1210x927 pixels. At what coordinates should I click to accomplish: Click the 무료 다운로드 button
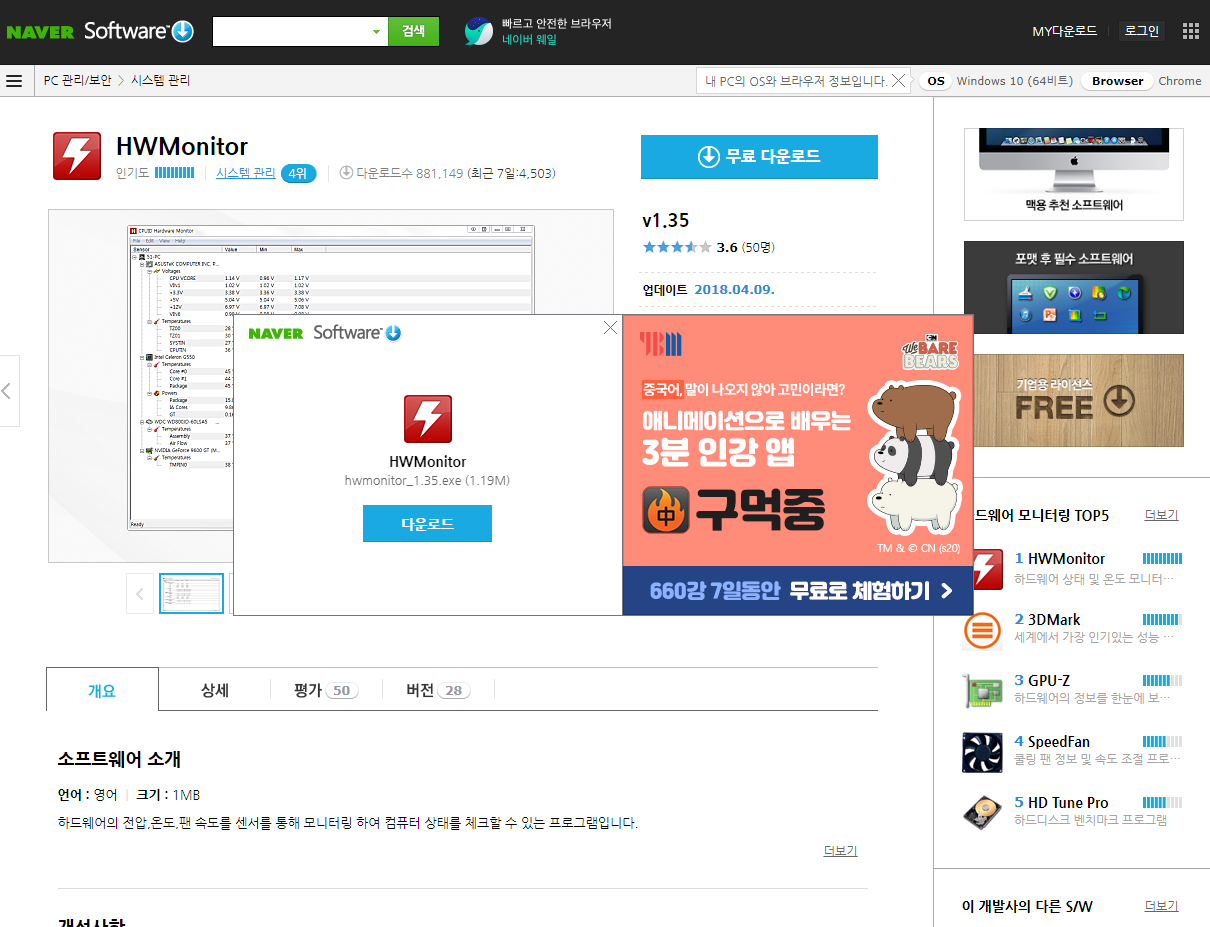tap(759, 156)
